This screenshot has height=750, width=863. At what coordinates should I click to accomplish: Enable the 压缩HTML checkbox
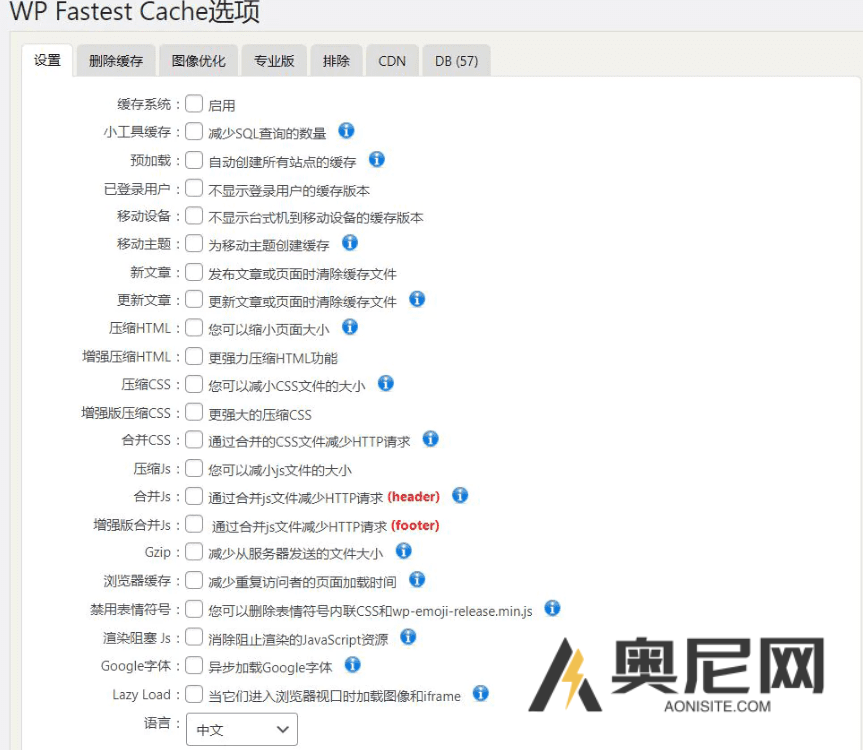pos(194,328)
